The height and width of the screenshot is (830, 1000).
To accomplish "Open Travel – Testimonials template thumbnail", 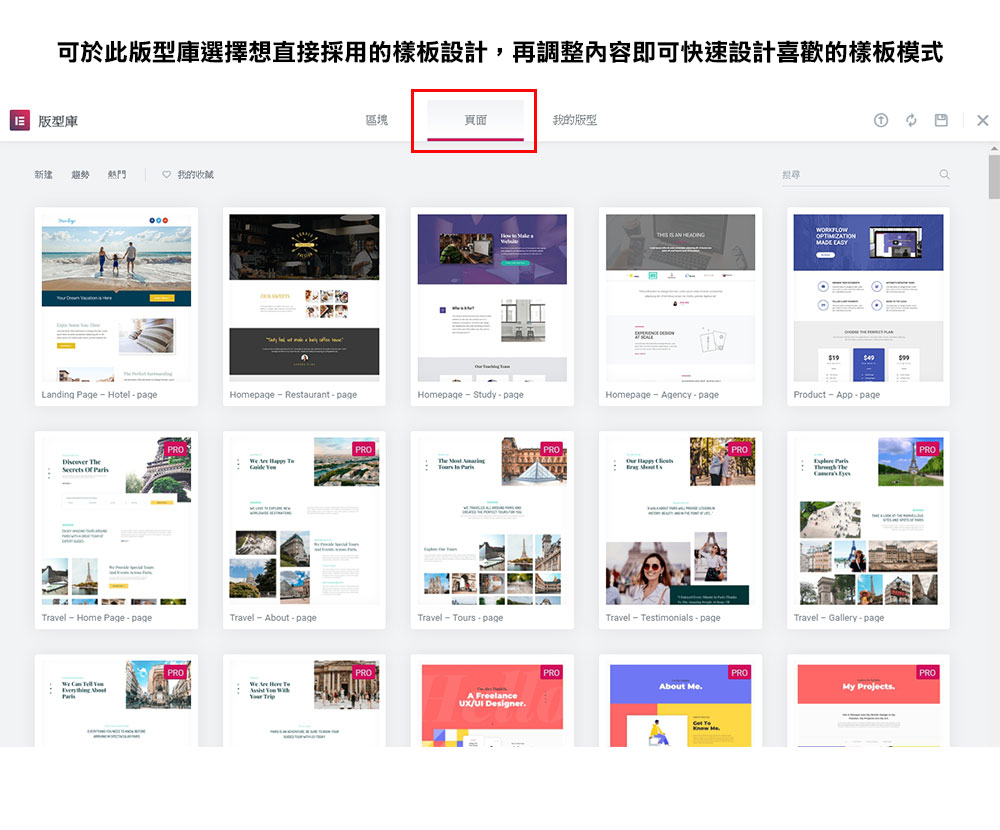I will click(x=680, y=521).
